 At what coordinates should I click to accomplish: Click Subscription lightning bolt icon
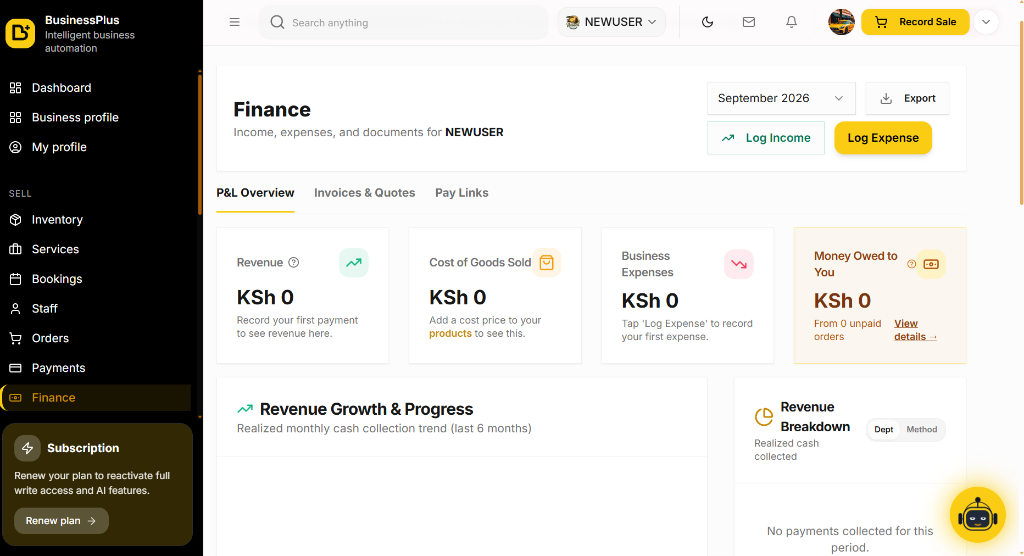coord(27,448)
